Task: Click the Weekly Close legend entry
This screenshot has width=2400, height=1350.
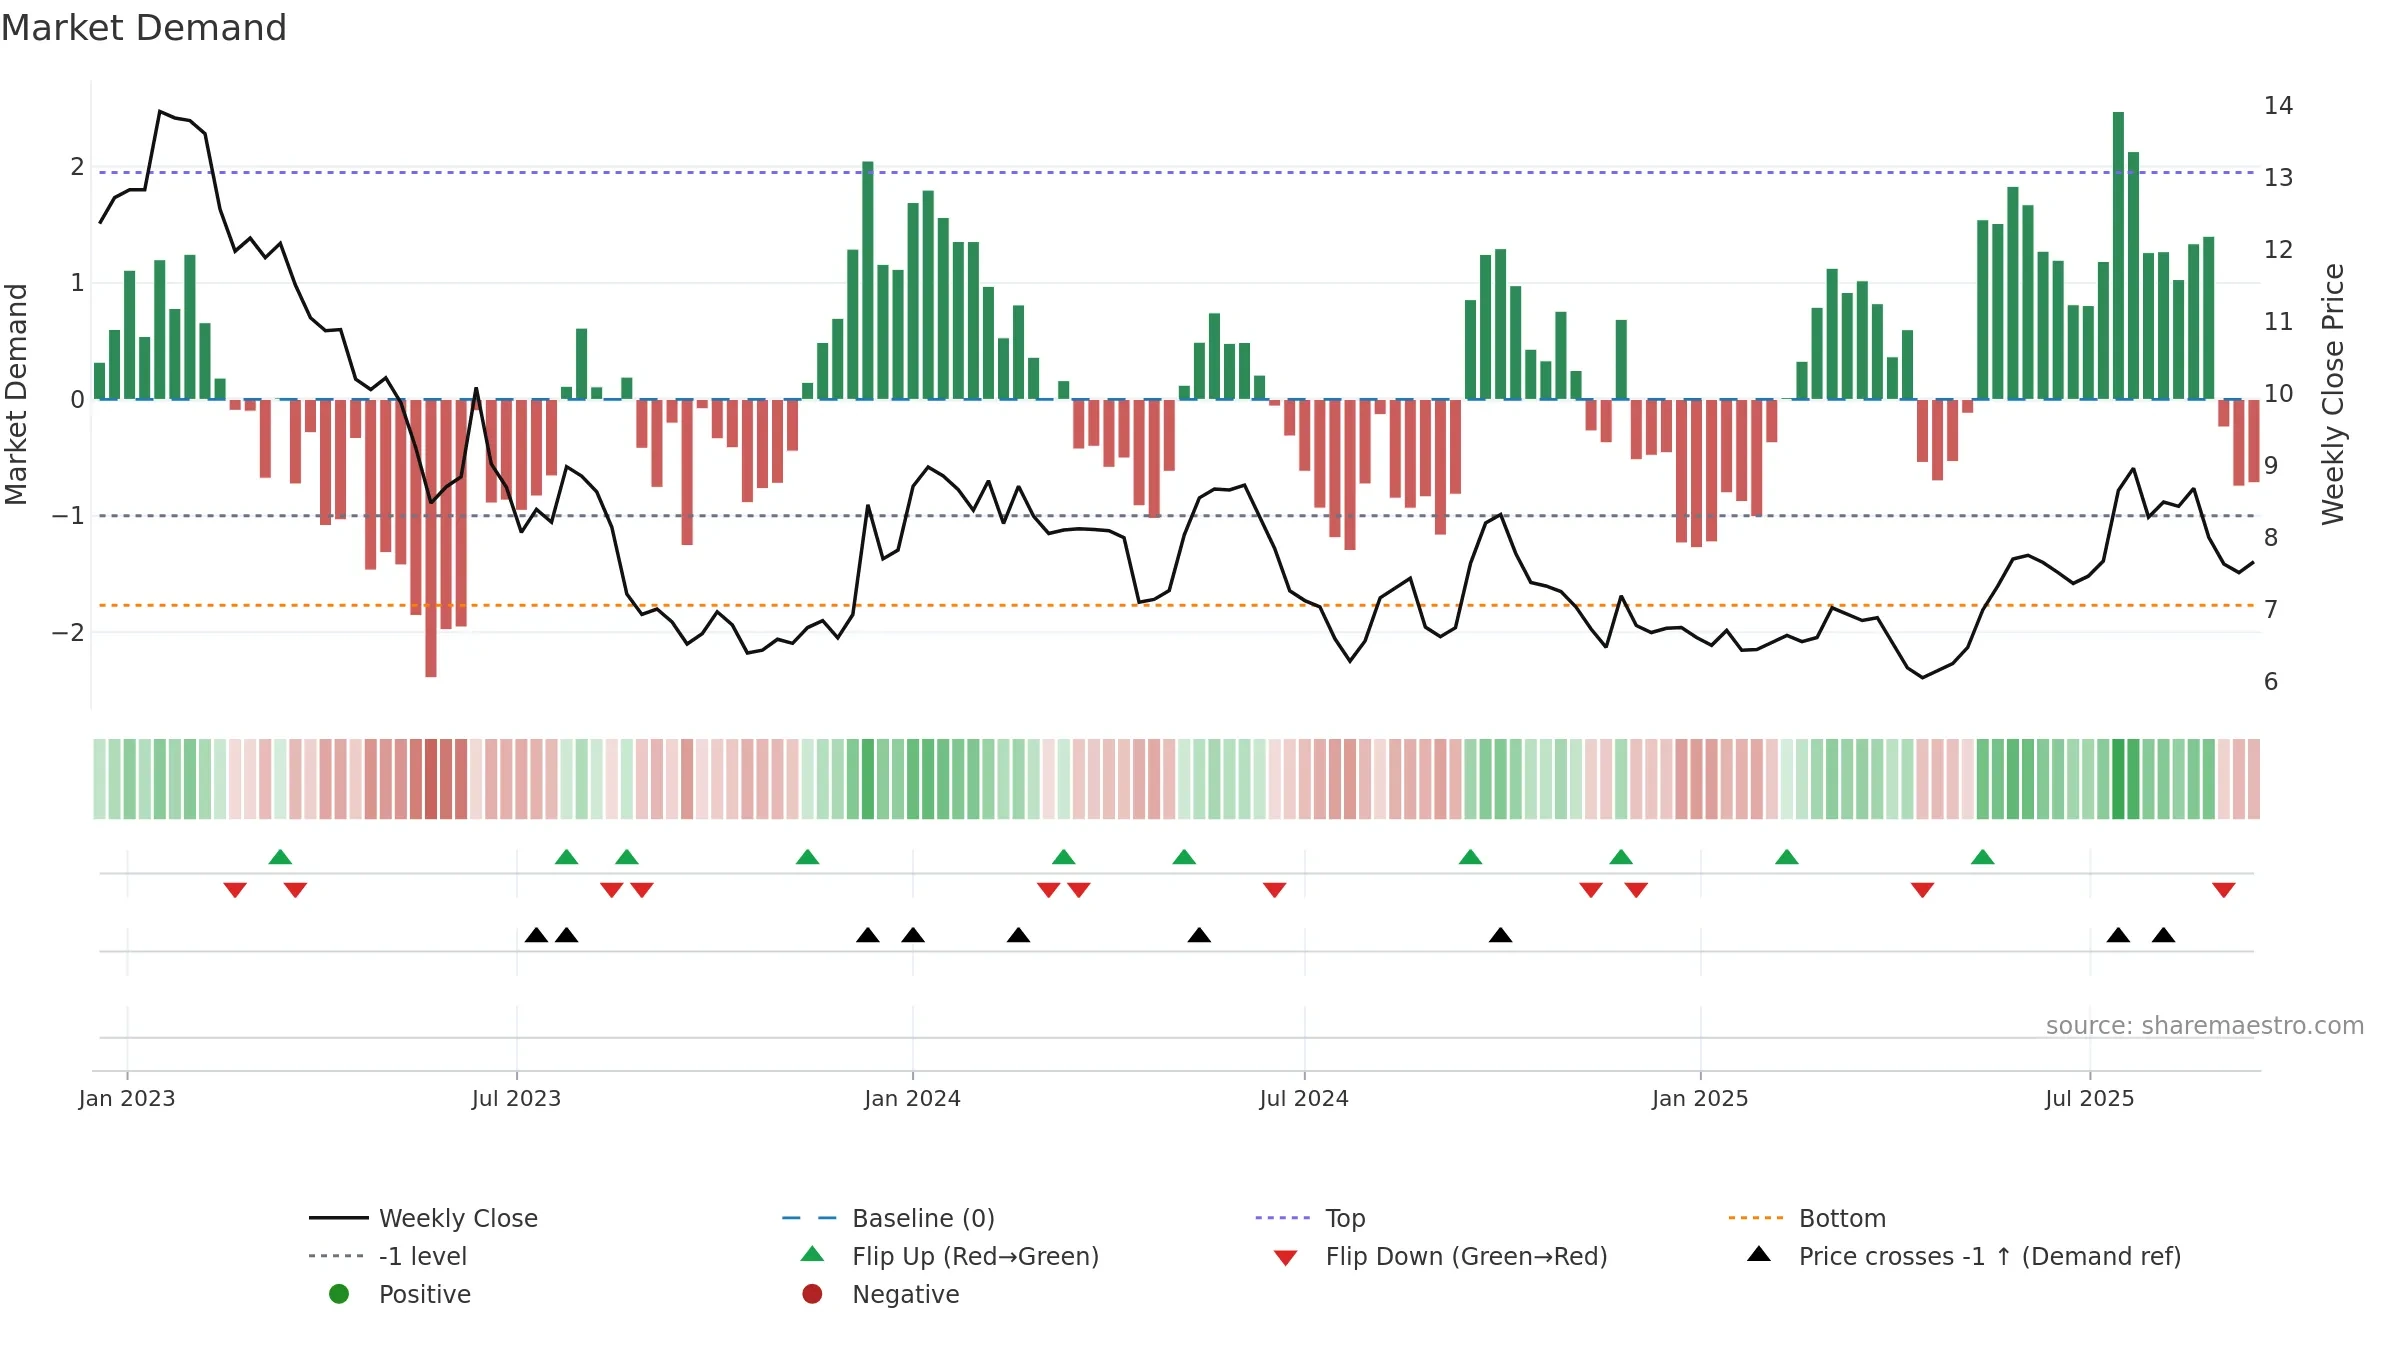Action: click(x=424, y=1218)
